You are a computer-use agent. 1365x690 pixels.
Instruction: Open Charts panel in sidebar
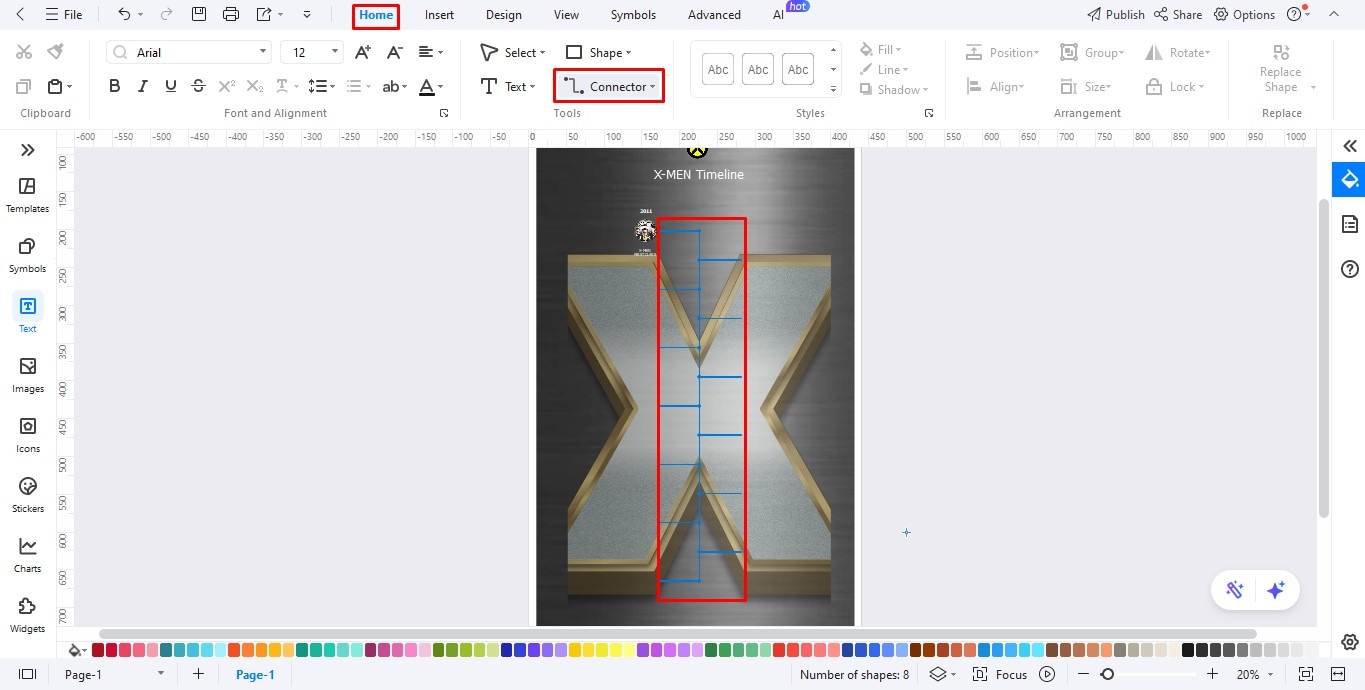pos(27,555)
